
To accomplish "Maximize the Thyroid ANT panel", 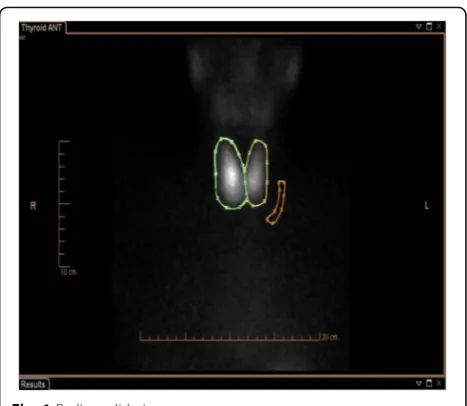I will tap(429, 26).
